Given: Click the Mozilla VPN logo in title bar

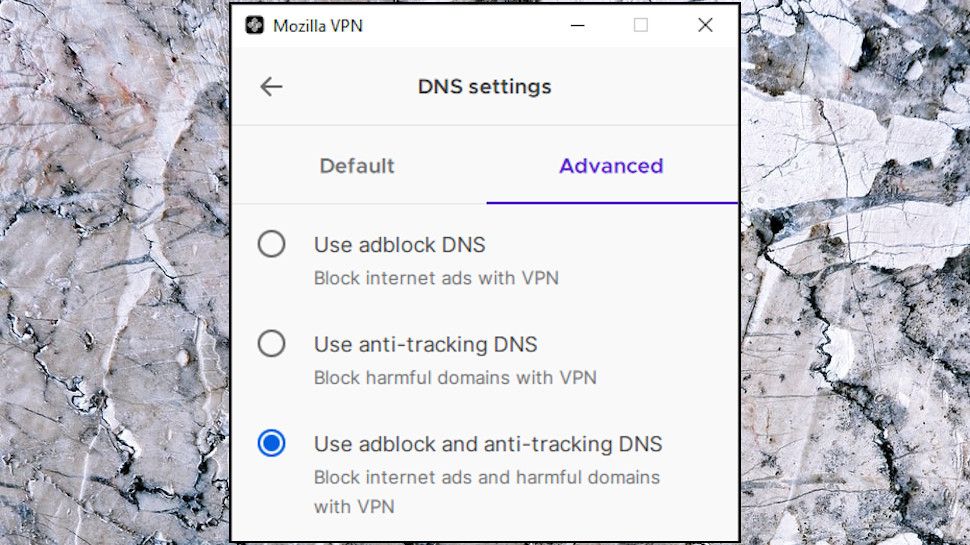Looking at the screenshot, I should point(255,26).
